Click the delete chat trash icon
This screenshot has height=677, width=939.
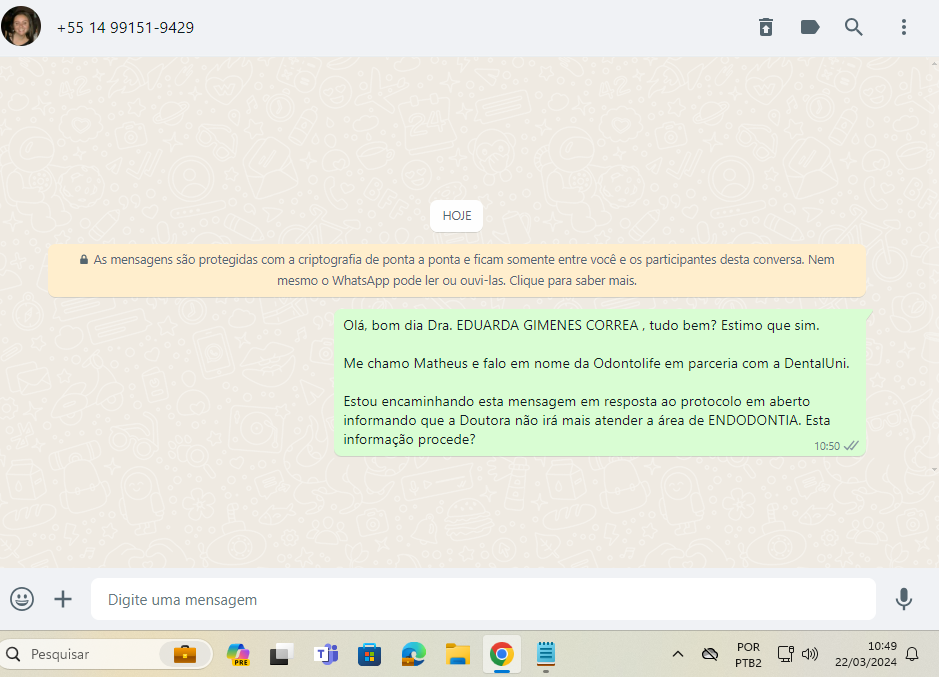765,27
